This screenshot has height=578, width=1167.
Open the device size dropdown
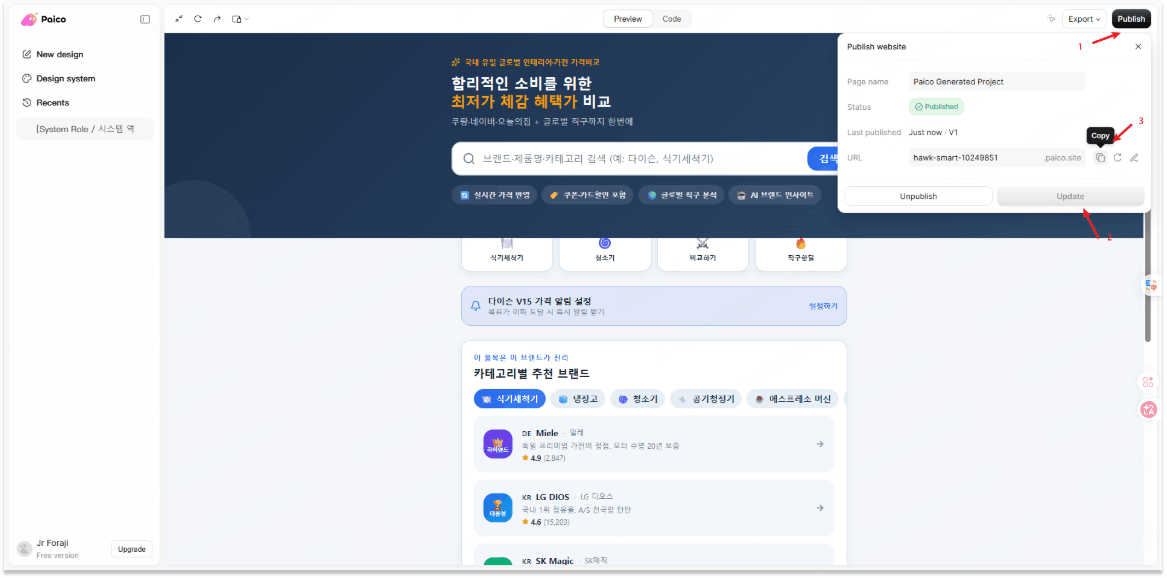[240, 19]
